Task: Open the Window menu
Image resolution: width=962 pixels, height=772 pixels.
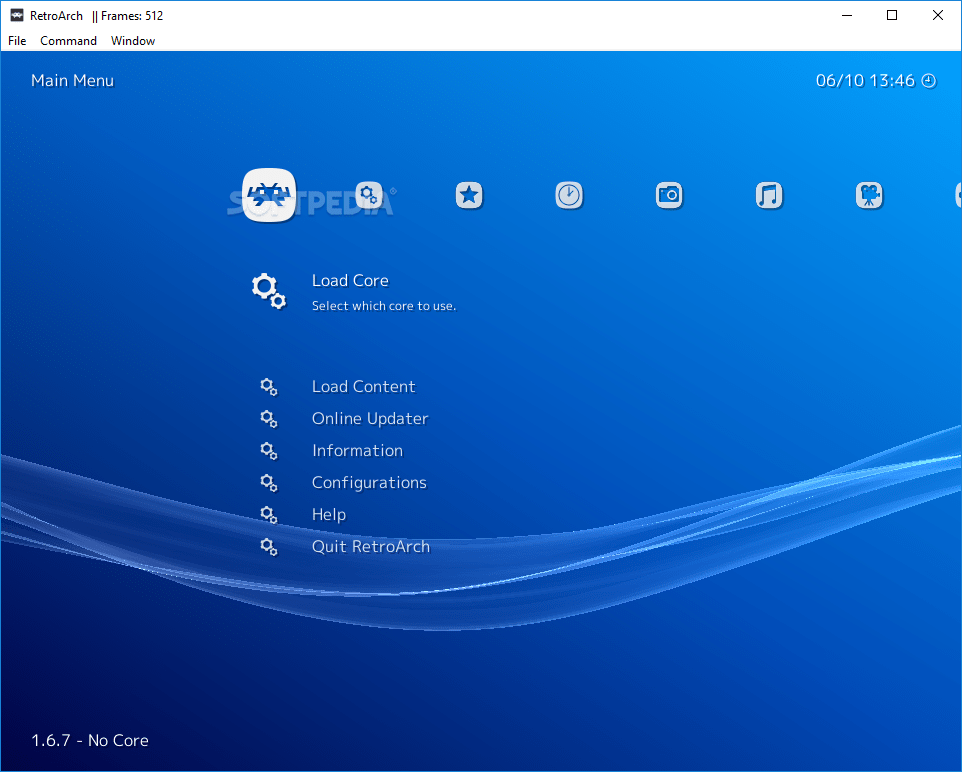Action: [133, 41]
